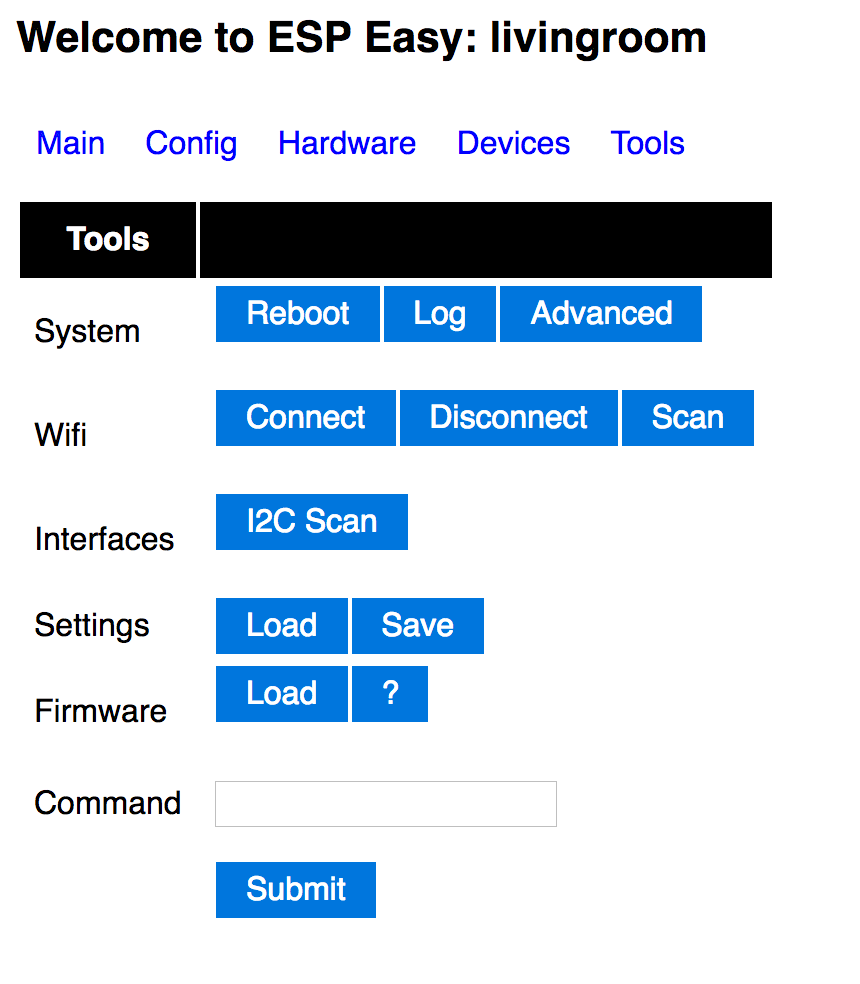Click the black Tools header bar
The width and height of the screenshot is (860, 984).
107,239
